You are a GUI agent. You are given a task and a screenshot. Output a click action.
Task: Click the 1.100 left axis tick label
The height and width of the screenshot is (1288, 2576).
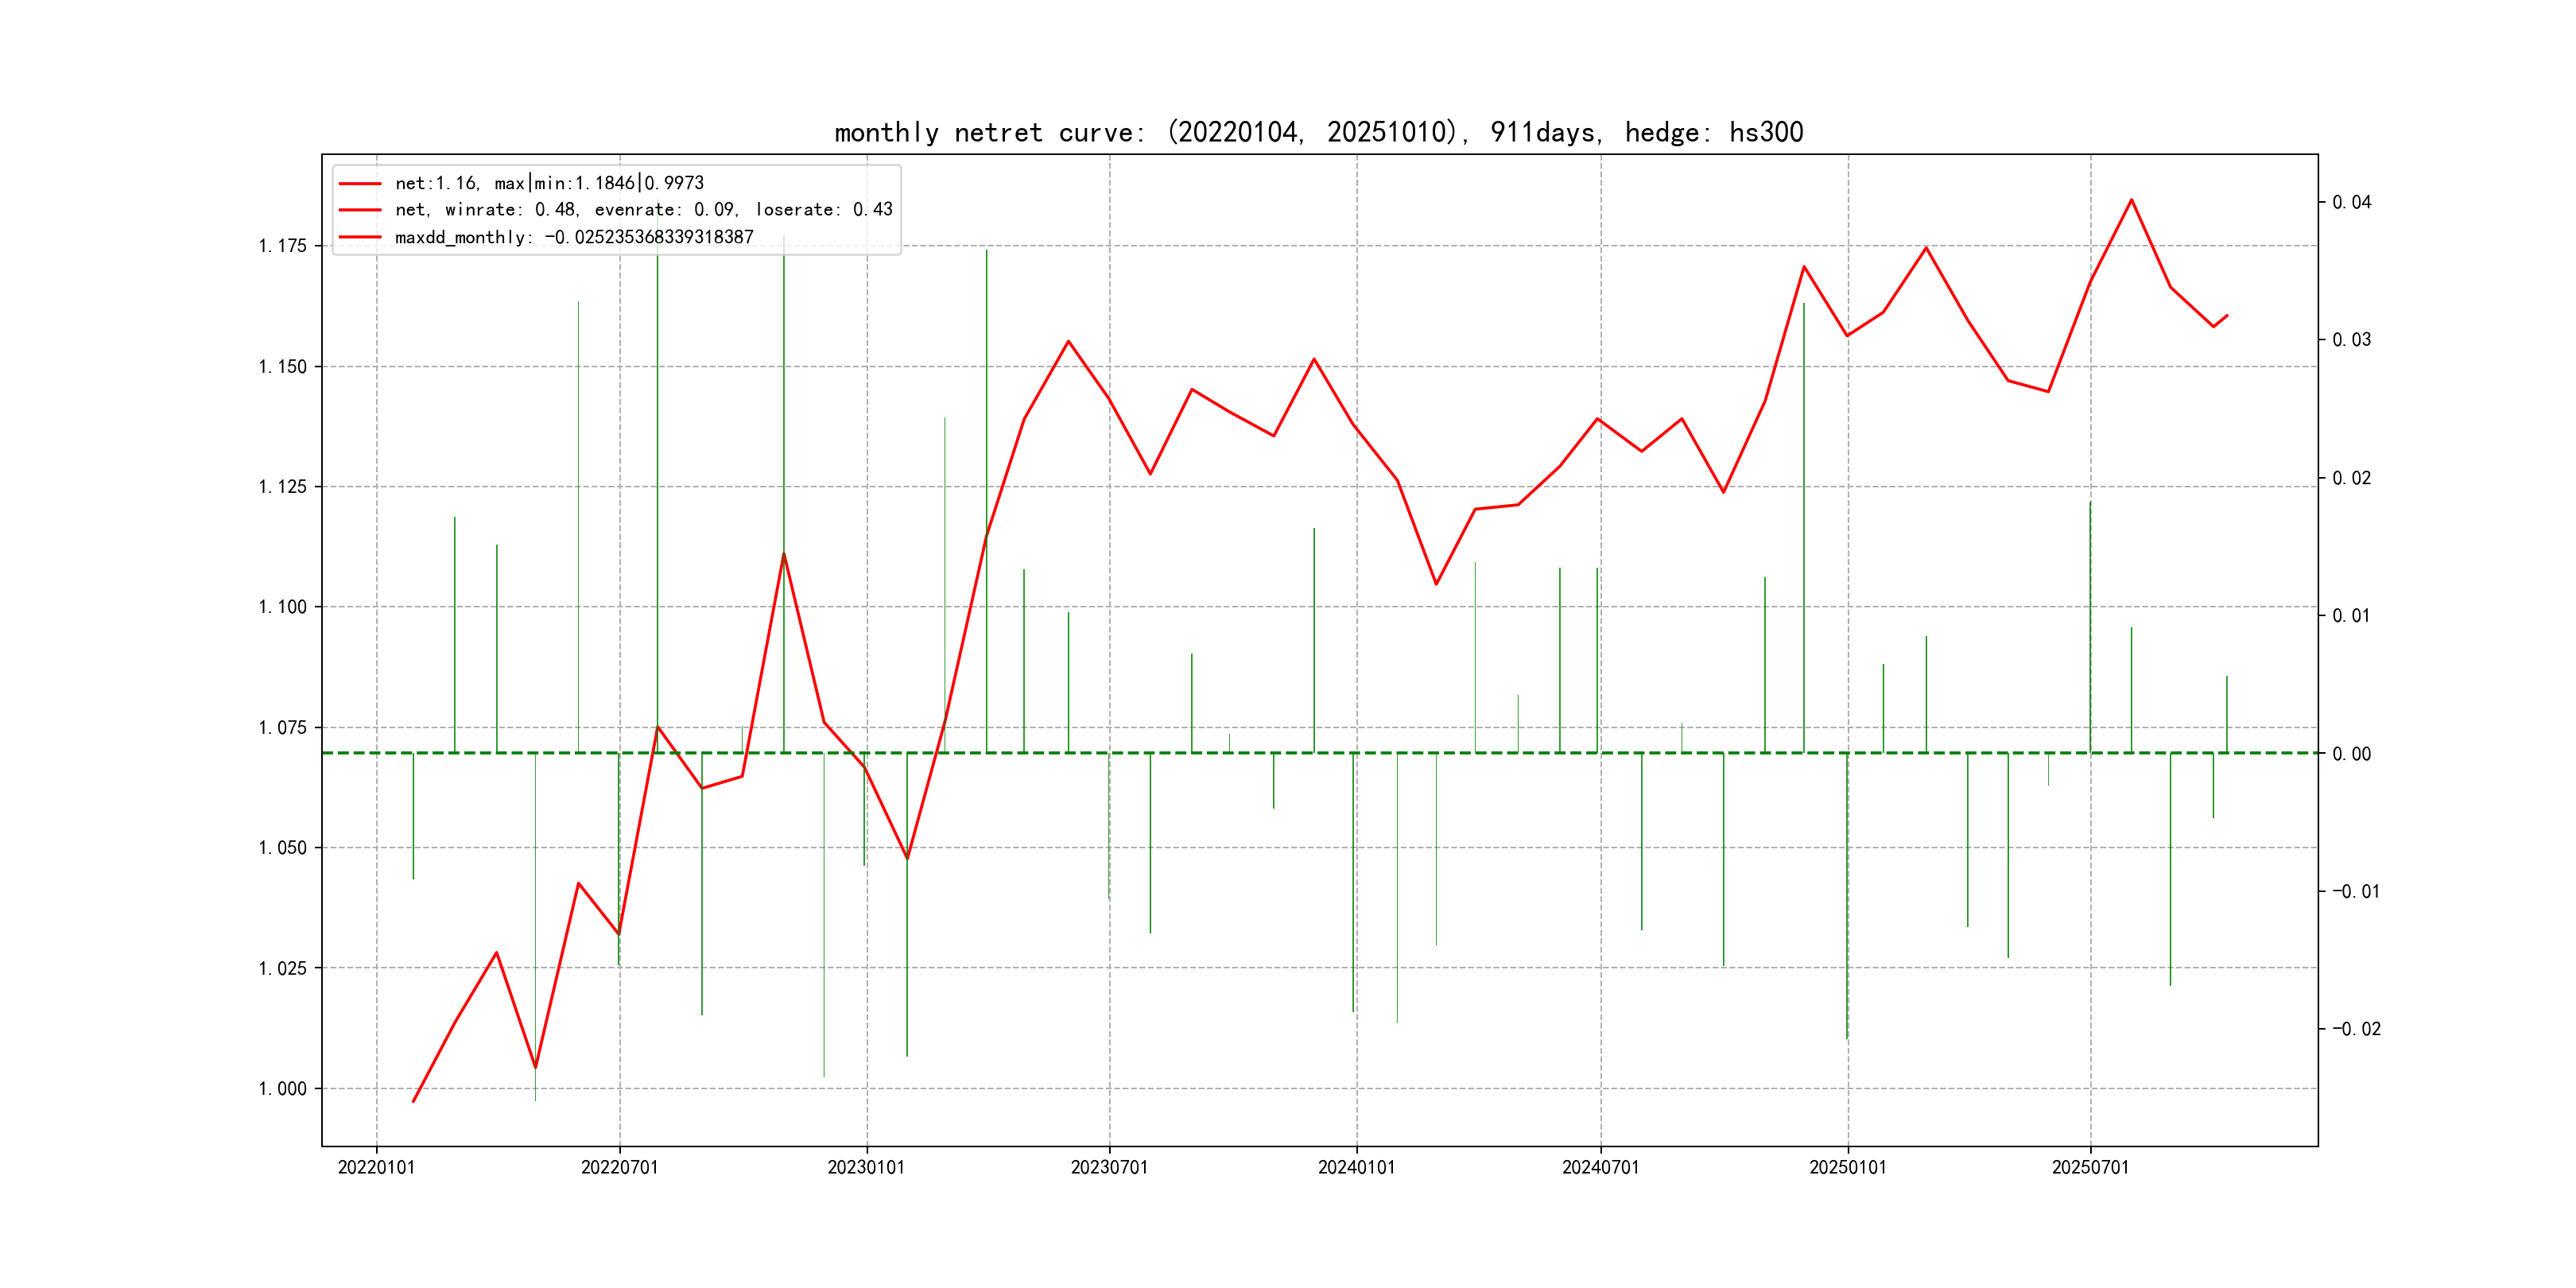coord(282,607)
